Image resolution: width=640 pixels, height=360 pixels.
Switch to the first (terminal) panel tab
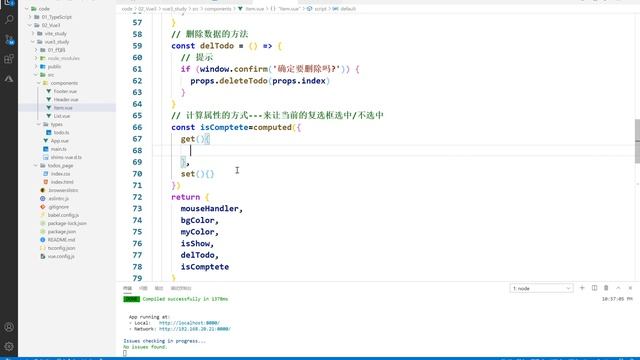point(128,288)
